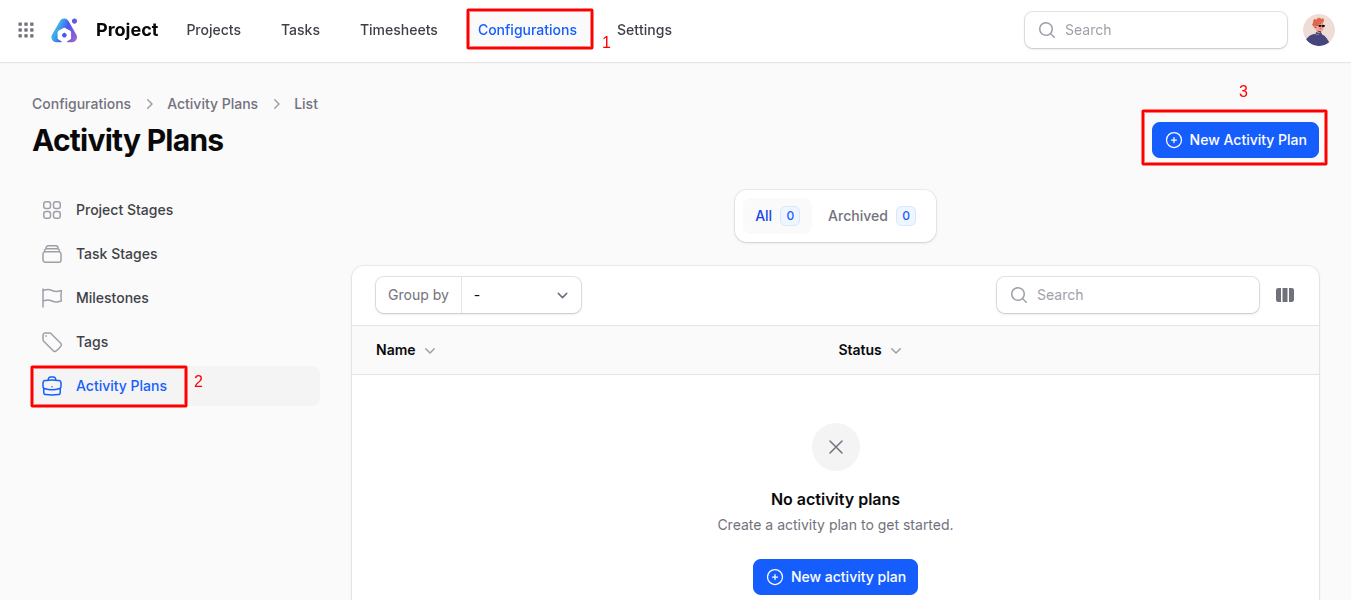Open the Tasks menu
The image size is (1351, 600).
click(300, 30)
